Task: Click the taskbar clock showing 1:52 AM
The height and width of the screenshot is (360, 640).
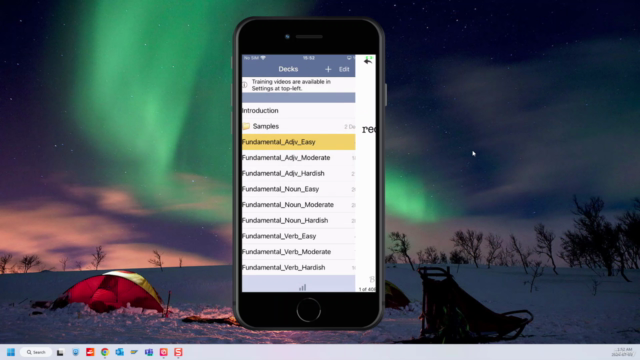Action: tap(622, 352)
